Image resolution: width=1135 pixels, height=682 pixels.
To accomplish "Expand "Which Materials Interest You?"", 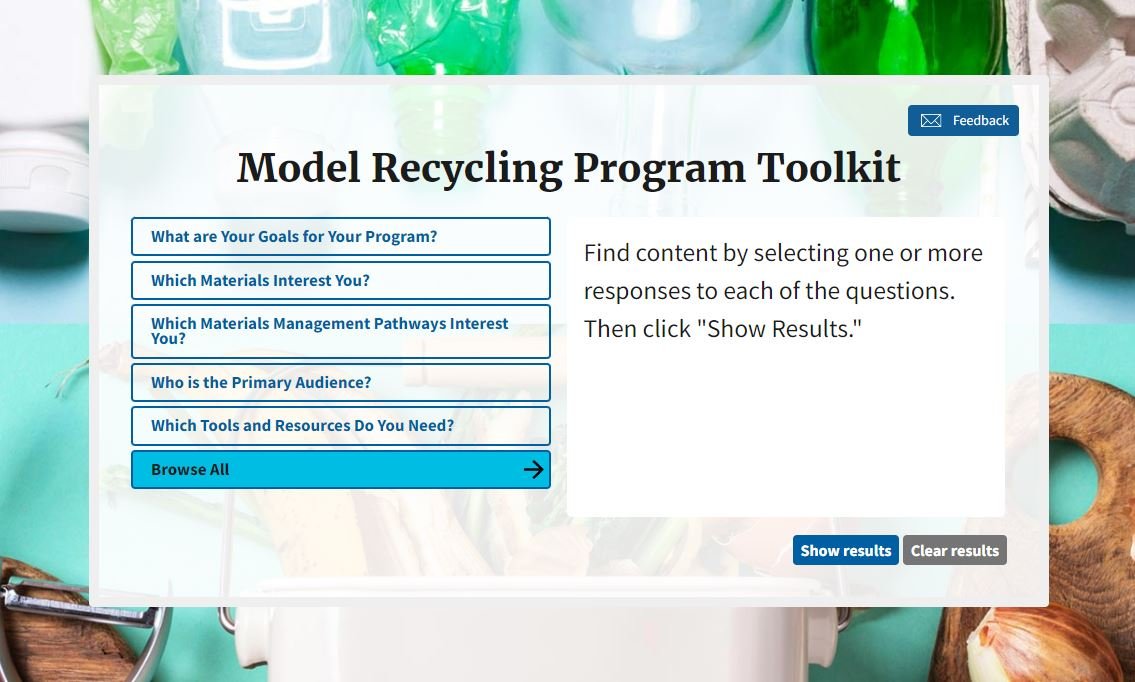I will point(340,280).
